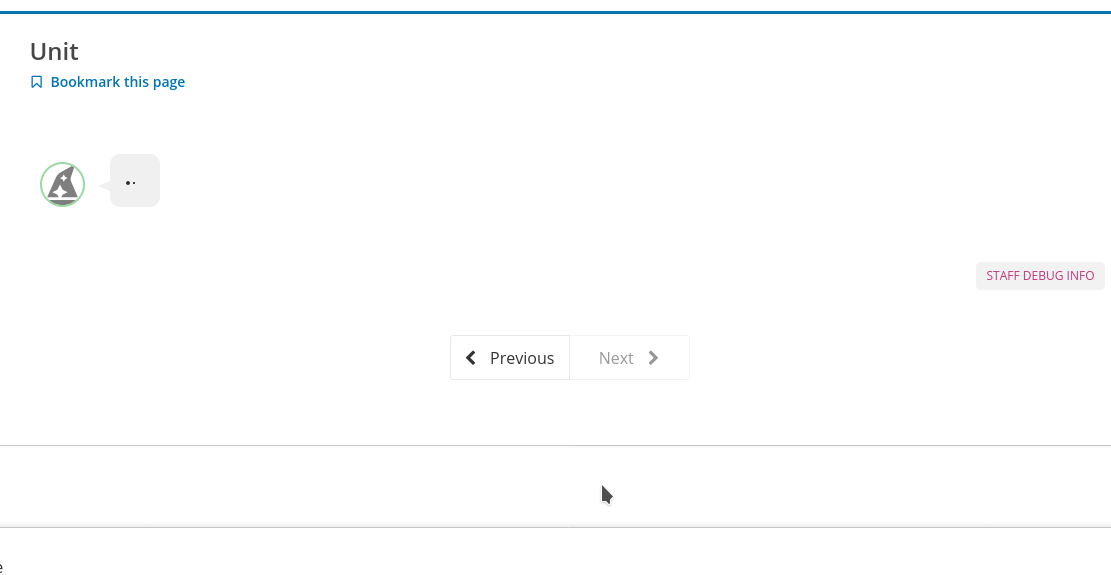The image size is (1111, 575).
Task: Click the Unit heading text
Action: tap(54, 51)
